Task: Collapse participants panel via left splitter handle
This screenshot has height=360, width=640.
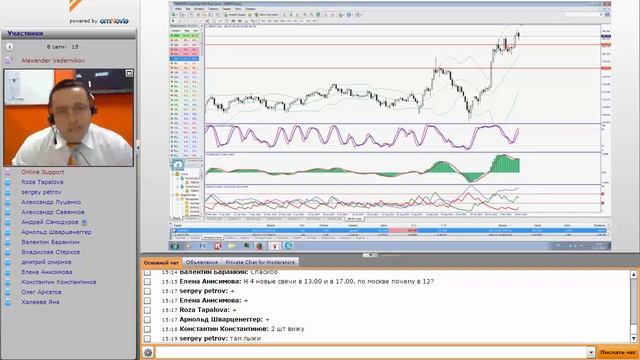Action: (x=138, y=147)
